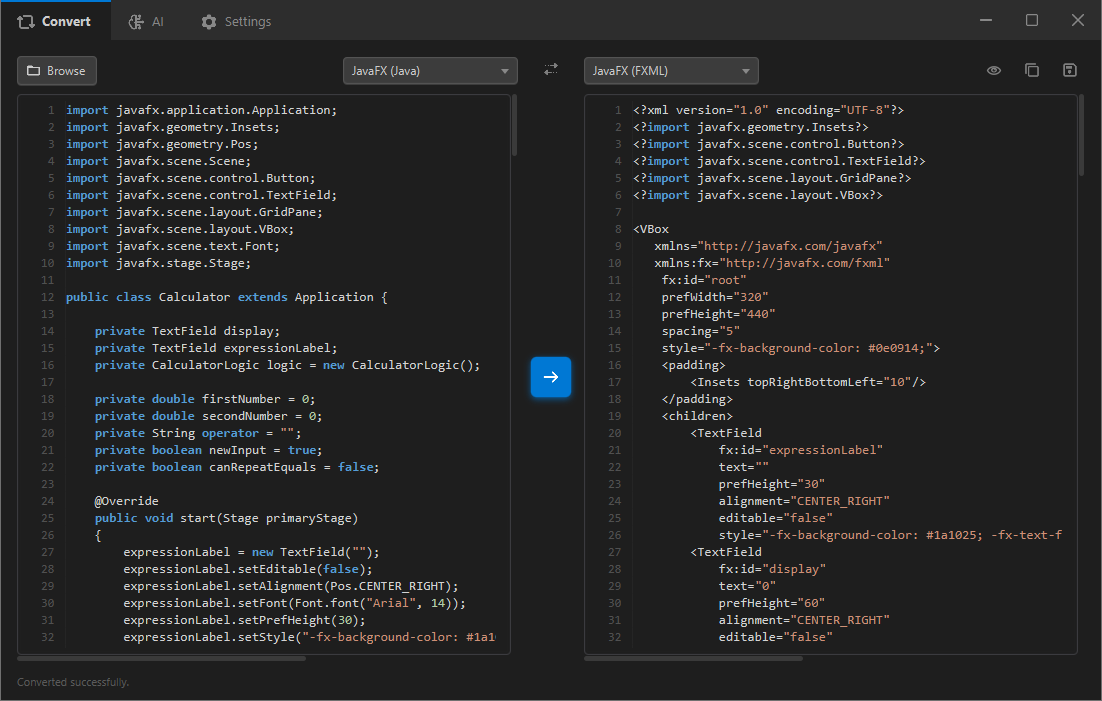
Task: Minimize the converter window
Action: coord(986,20)
